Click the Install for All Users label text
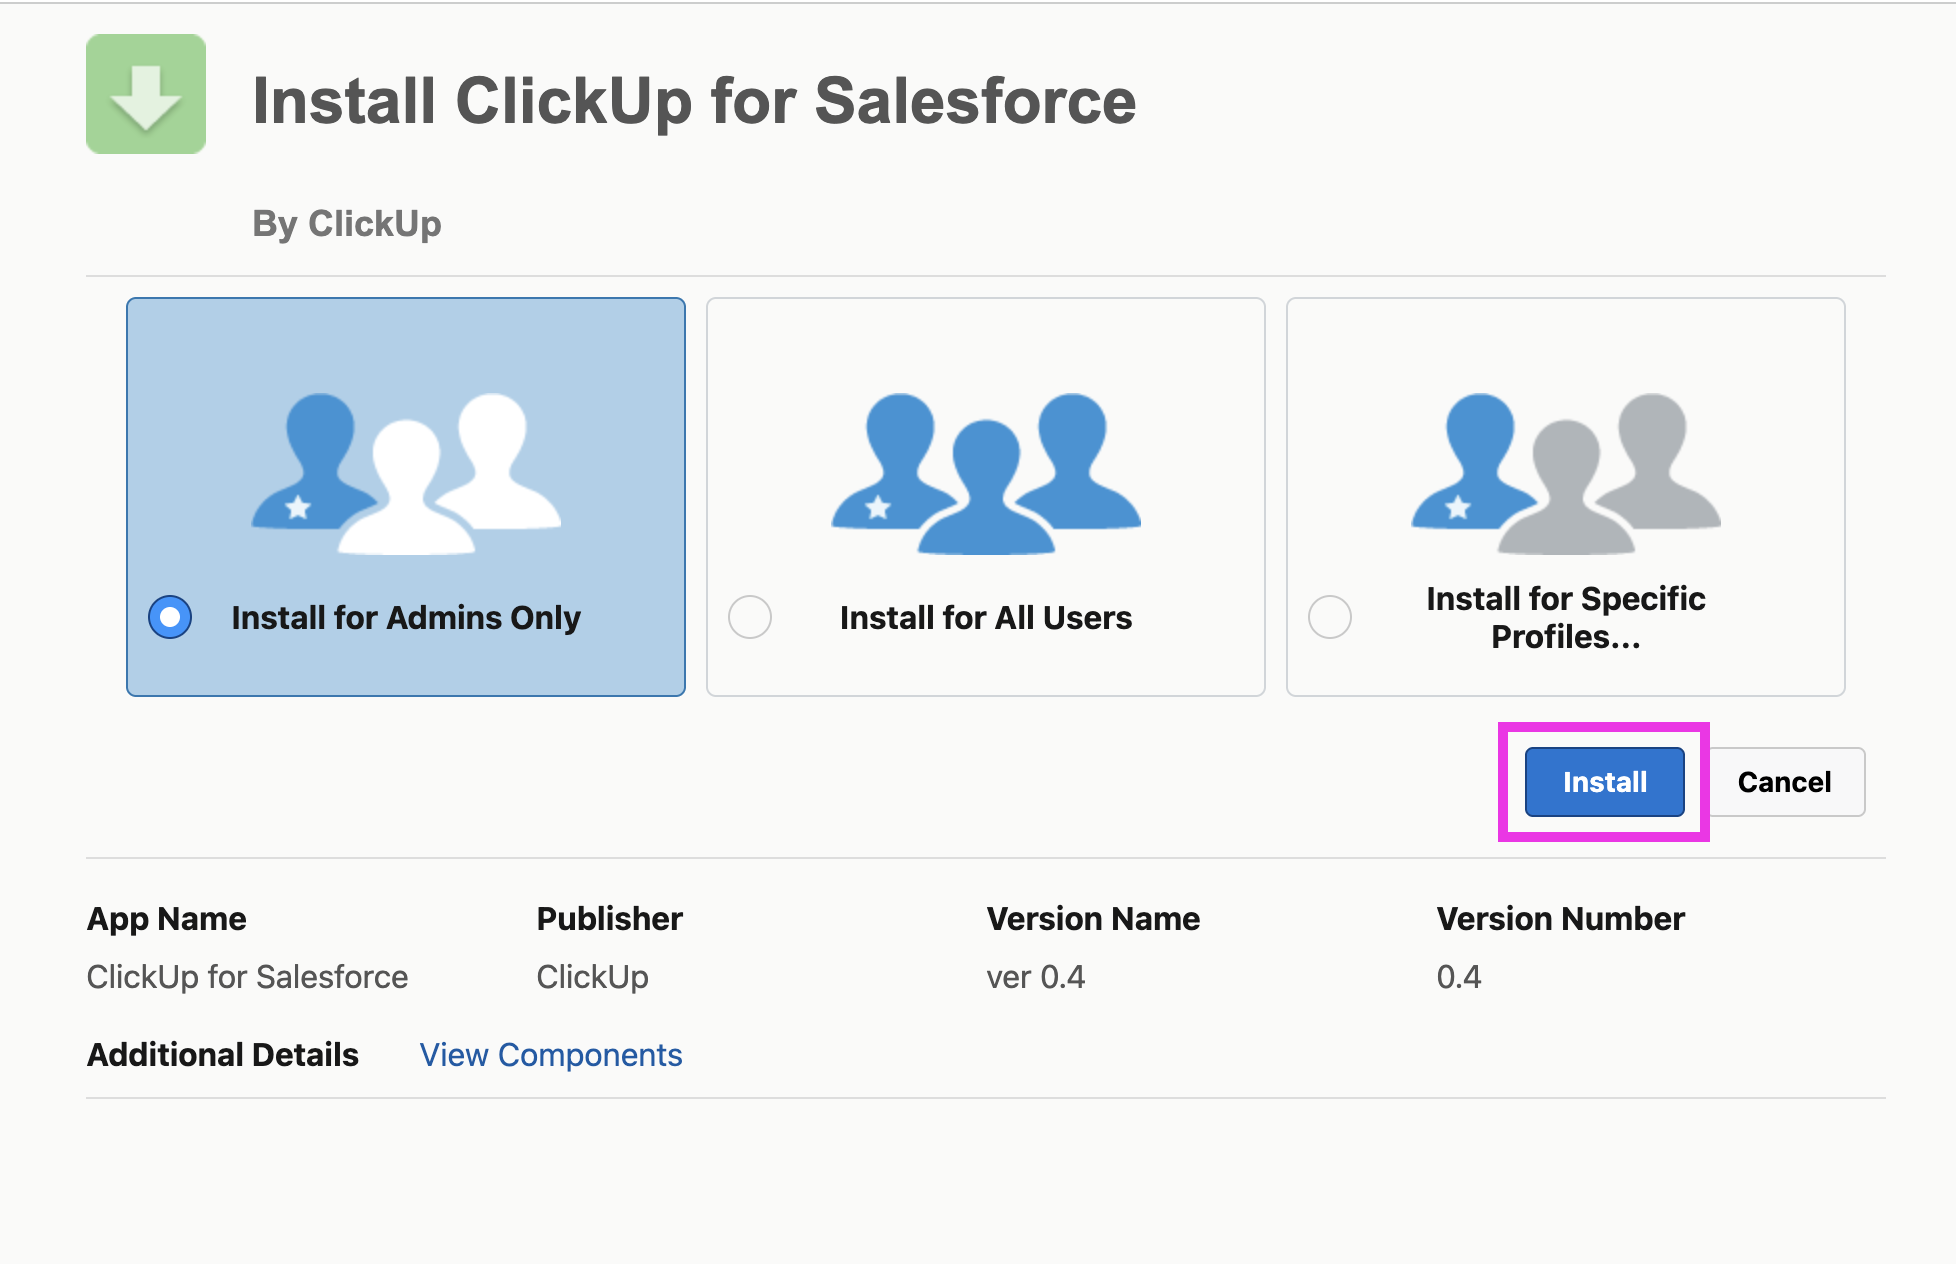 click(986, 618)
